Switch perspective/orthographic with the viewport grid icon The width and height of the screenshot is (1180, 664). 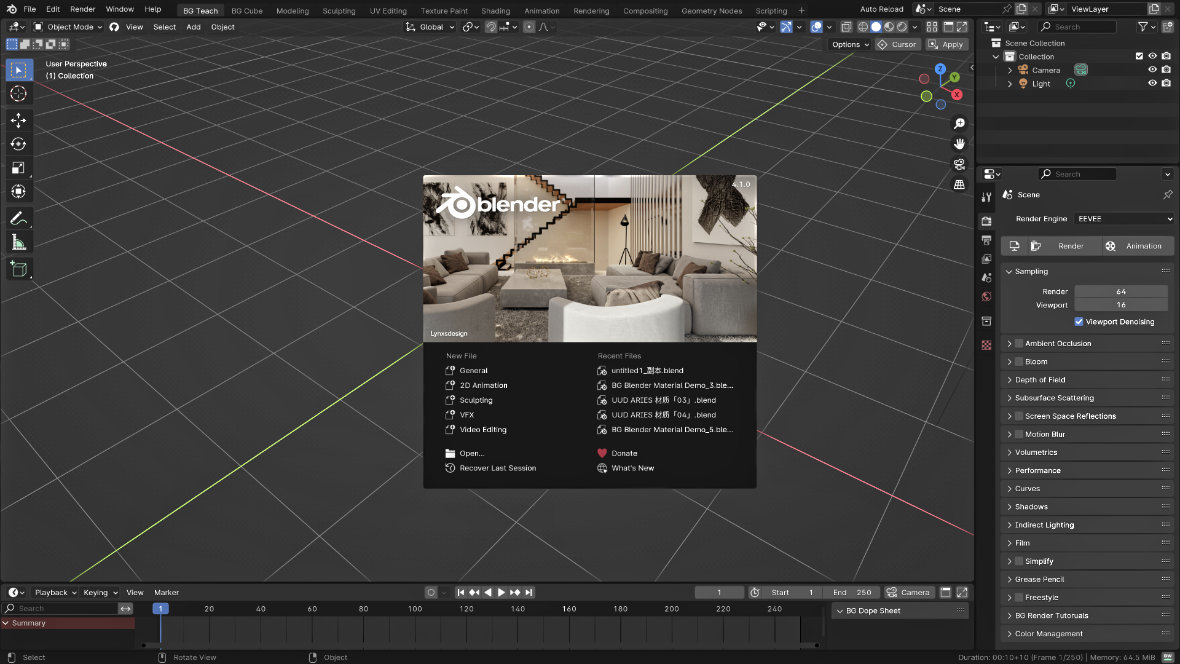coord(960,184)
